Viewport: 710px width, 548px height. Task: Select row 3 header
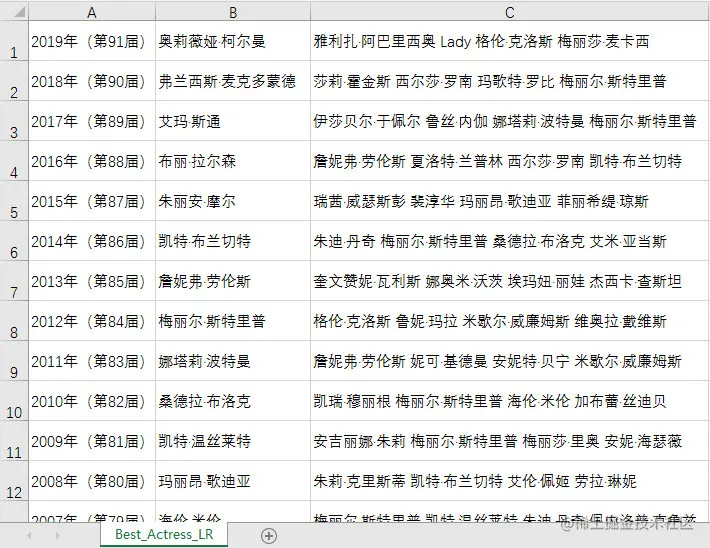(14, 120)
